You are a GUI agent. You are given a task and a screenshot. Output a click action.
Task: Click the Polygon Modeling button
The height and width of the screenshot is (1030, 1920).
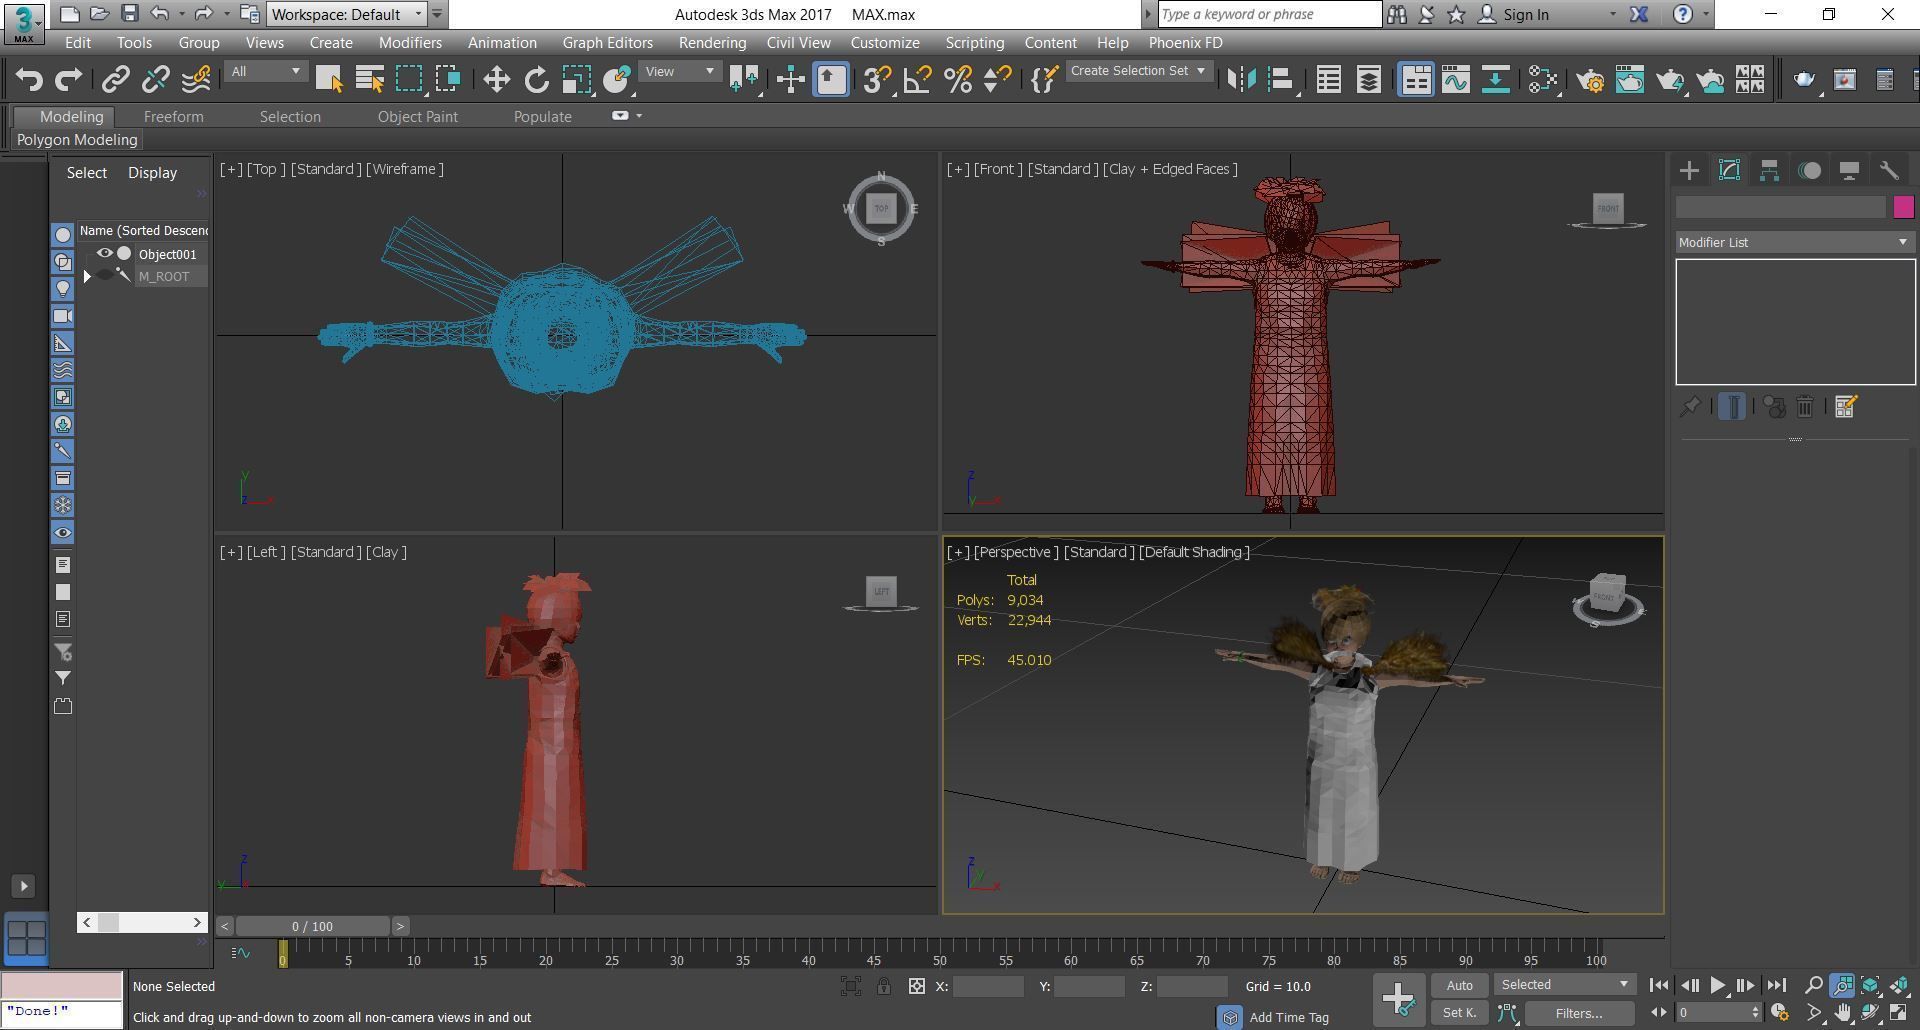77,140
